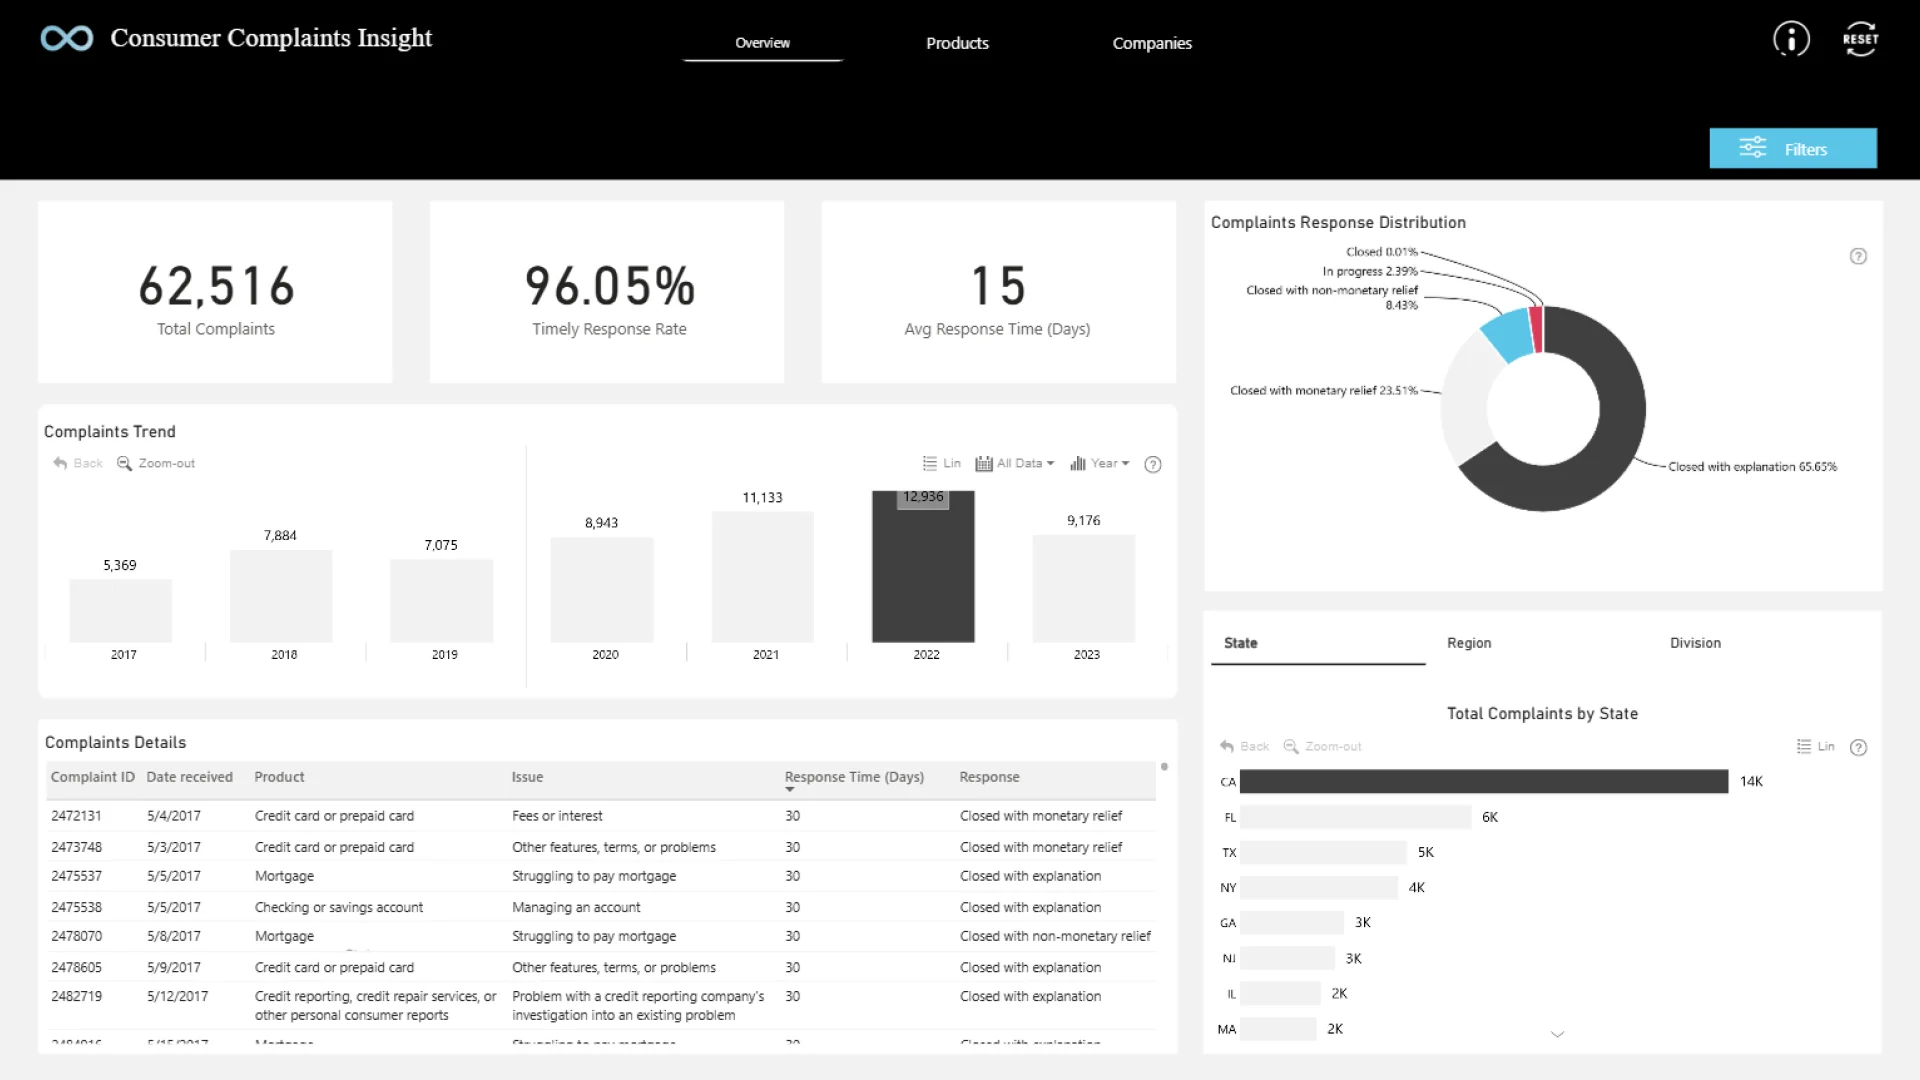
Task: Sort by Response Time (Days) column
Action: coord(853,777)
